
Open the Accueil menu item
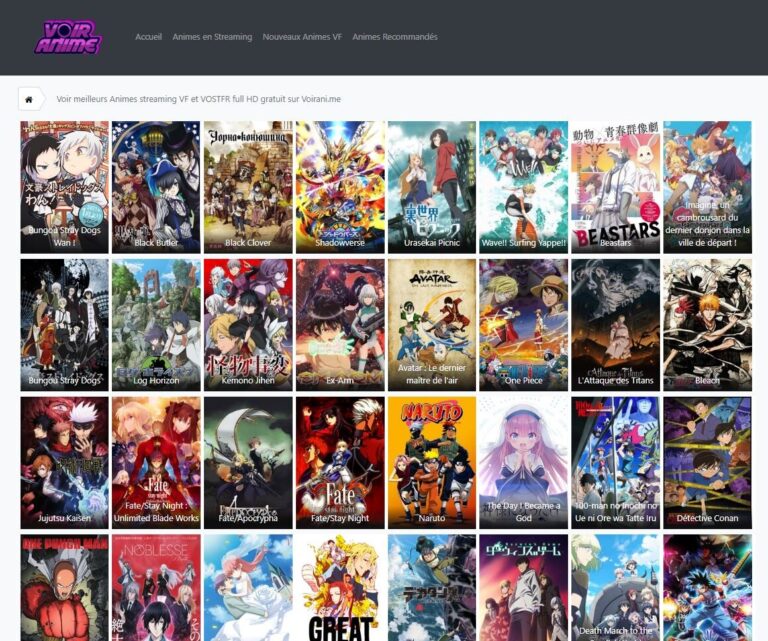148,37
